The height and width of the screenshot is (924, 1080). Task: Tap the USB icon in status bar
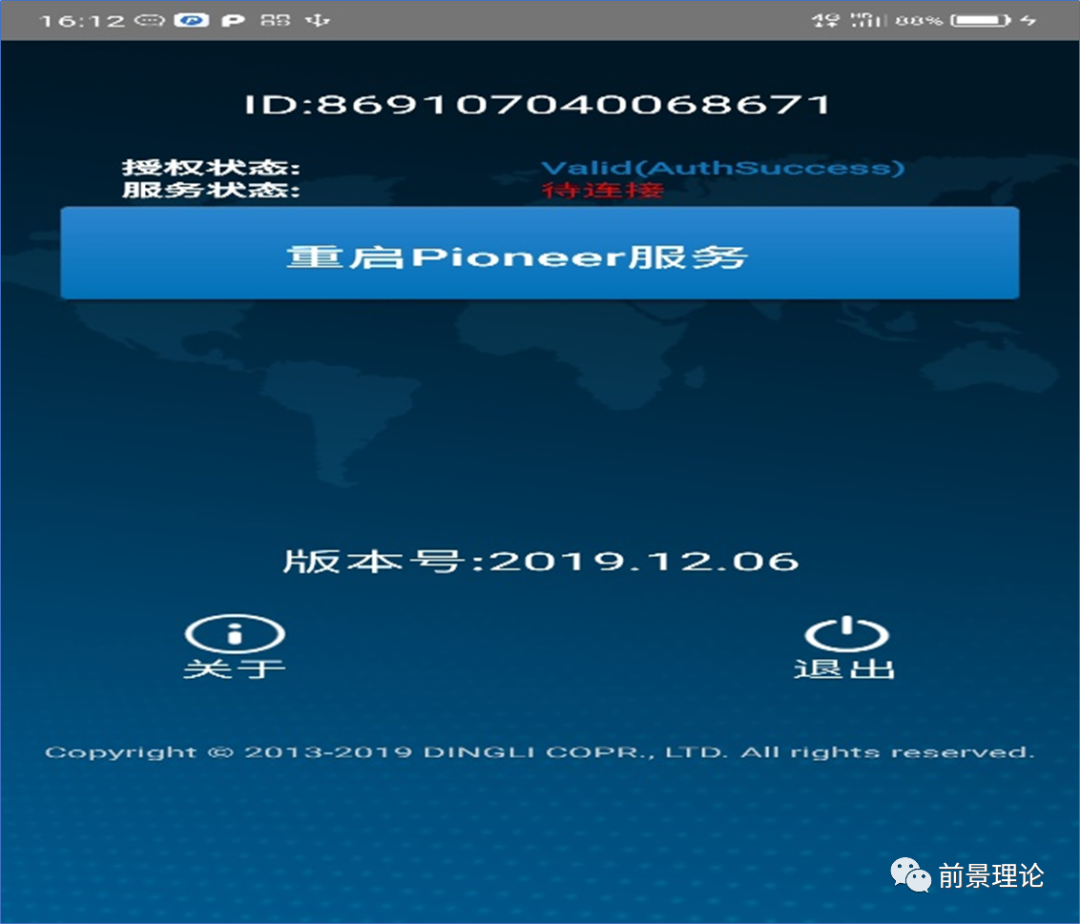pyautogui.click(x=318, y=20)
